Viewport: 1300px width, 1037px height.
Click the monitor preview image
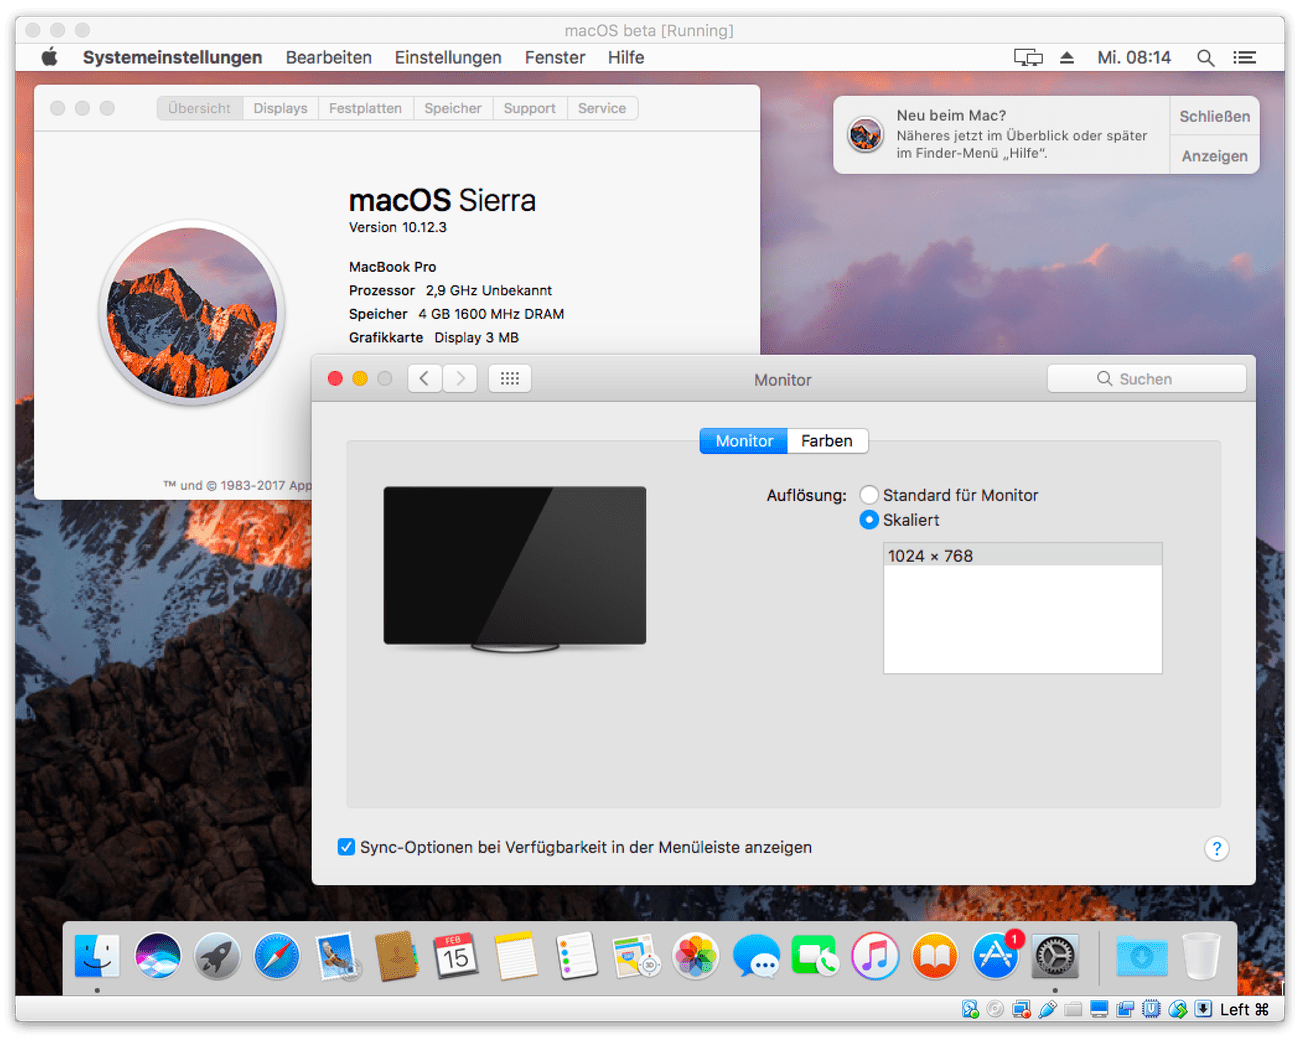pos(515,568)
